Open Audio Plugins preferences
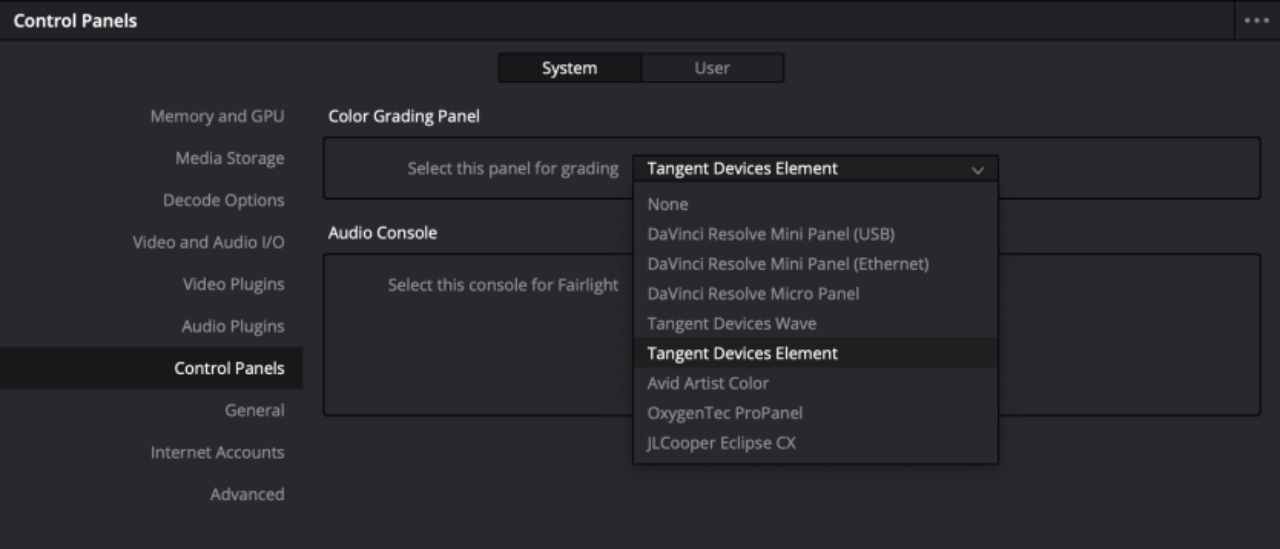 click(232, 326)
